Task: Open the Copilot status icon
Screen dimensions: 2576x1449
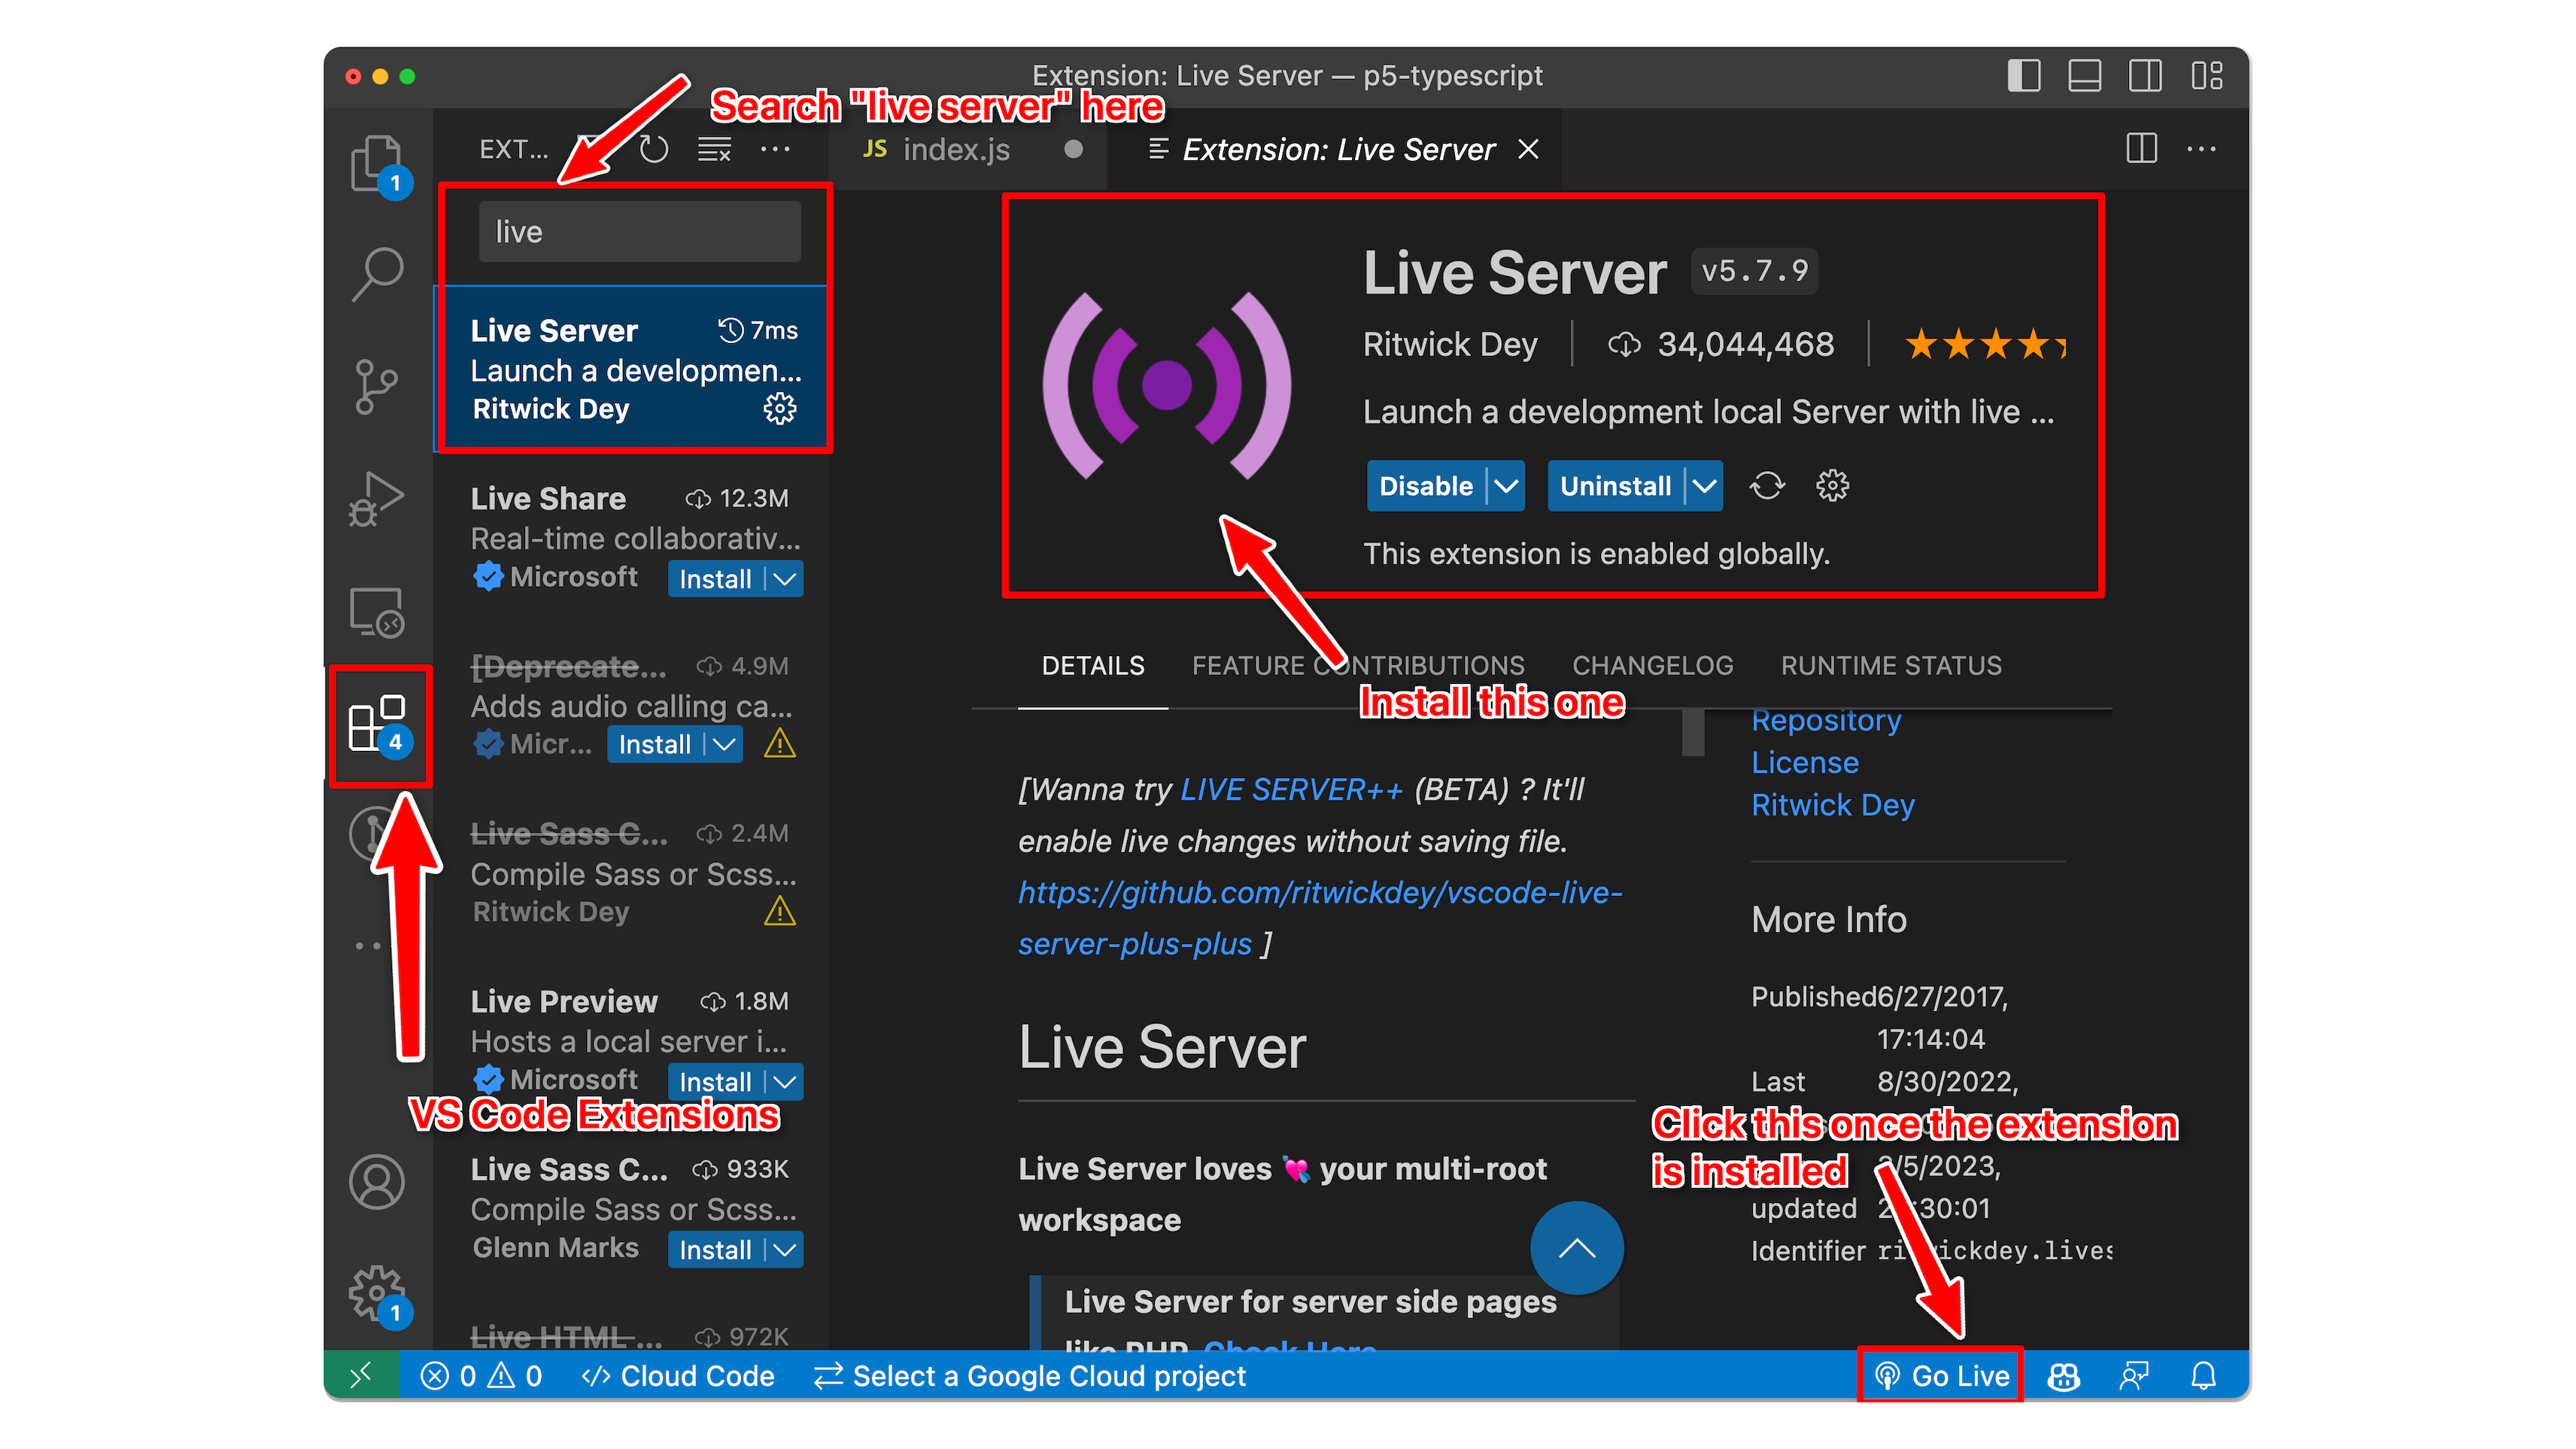Action: click(2063, 1376)
